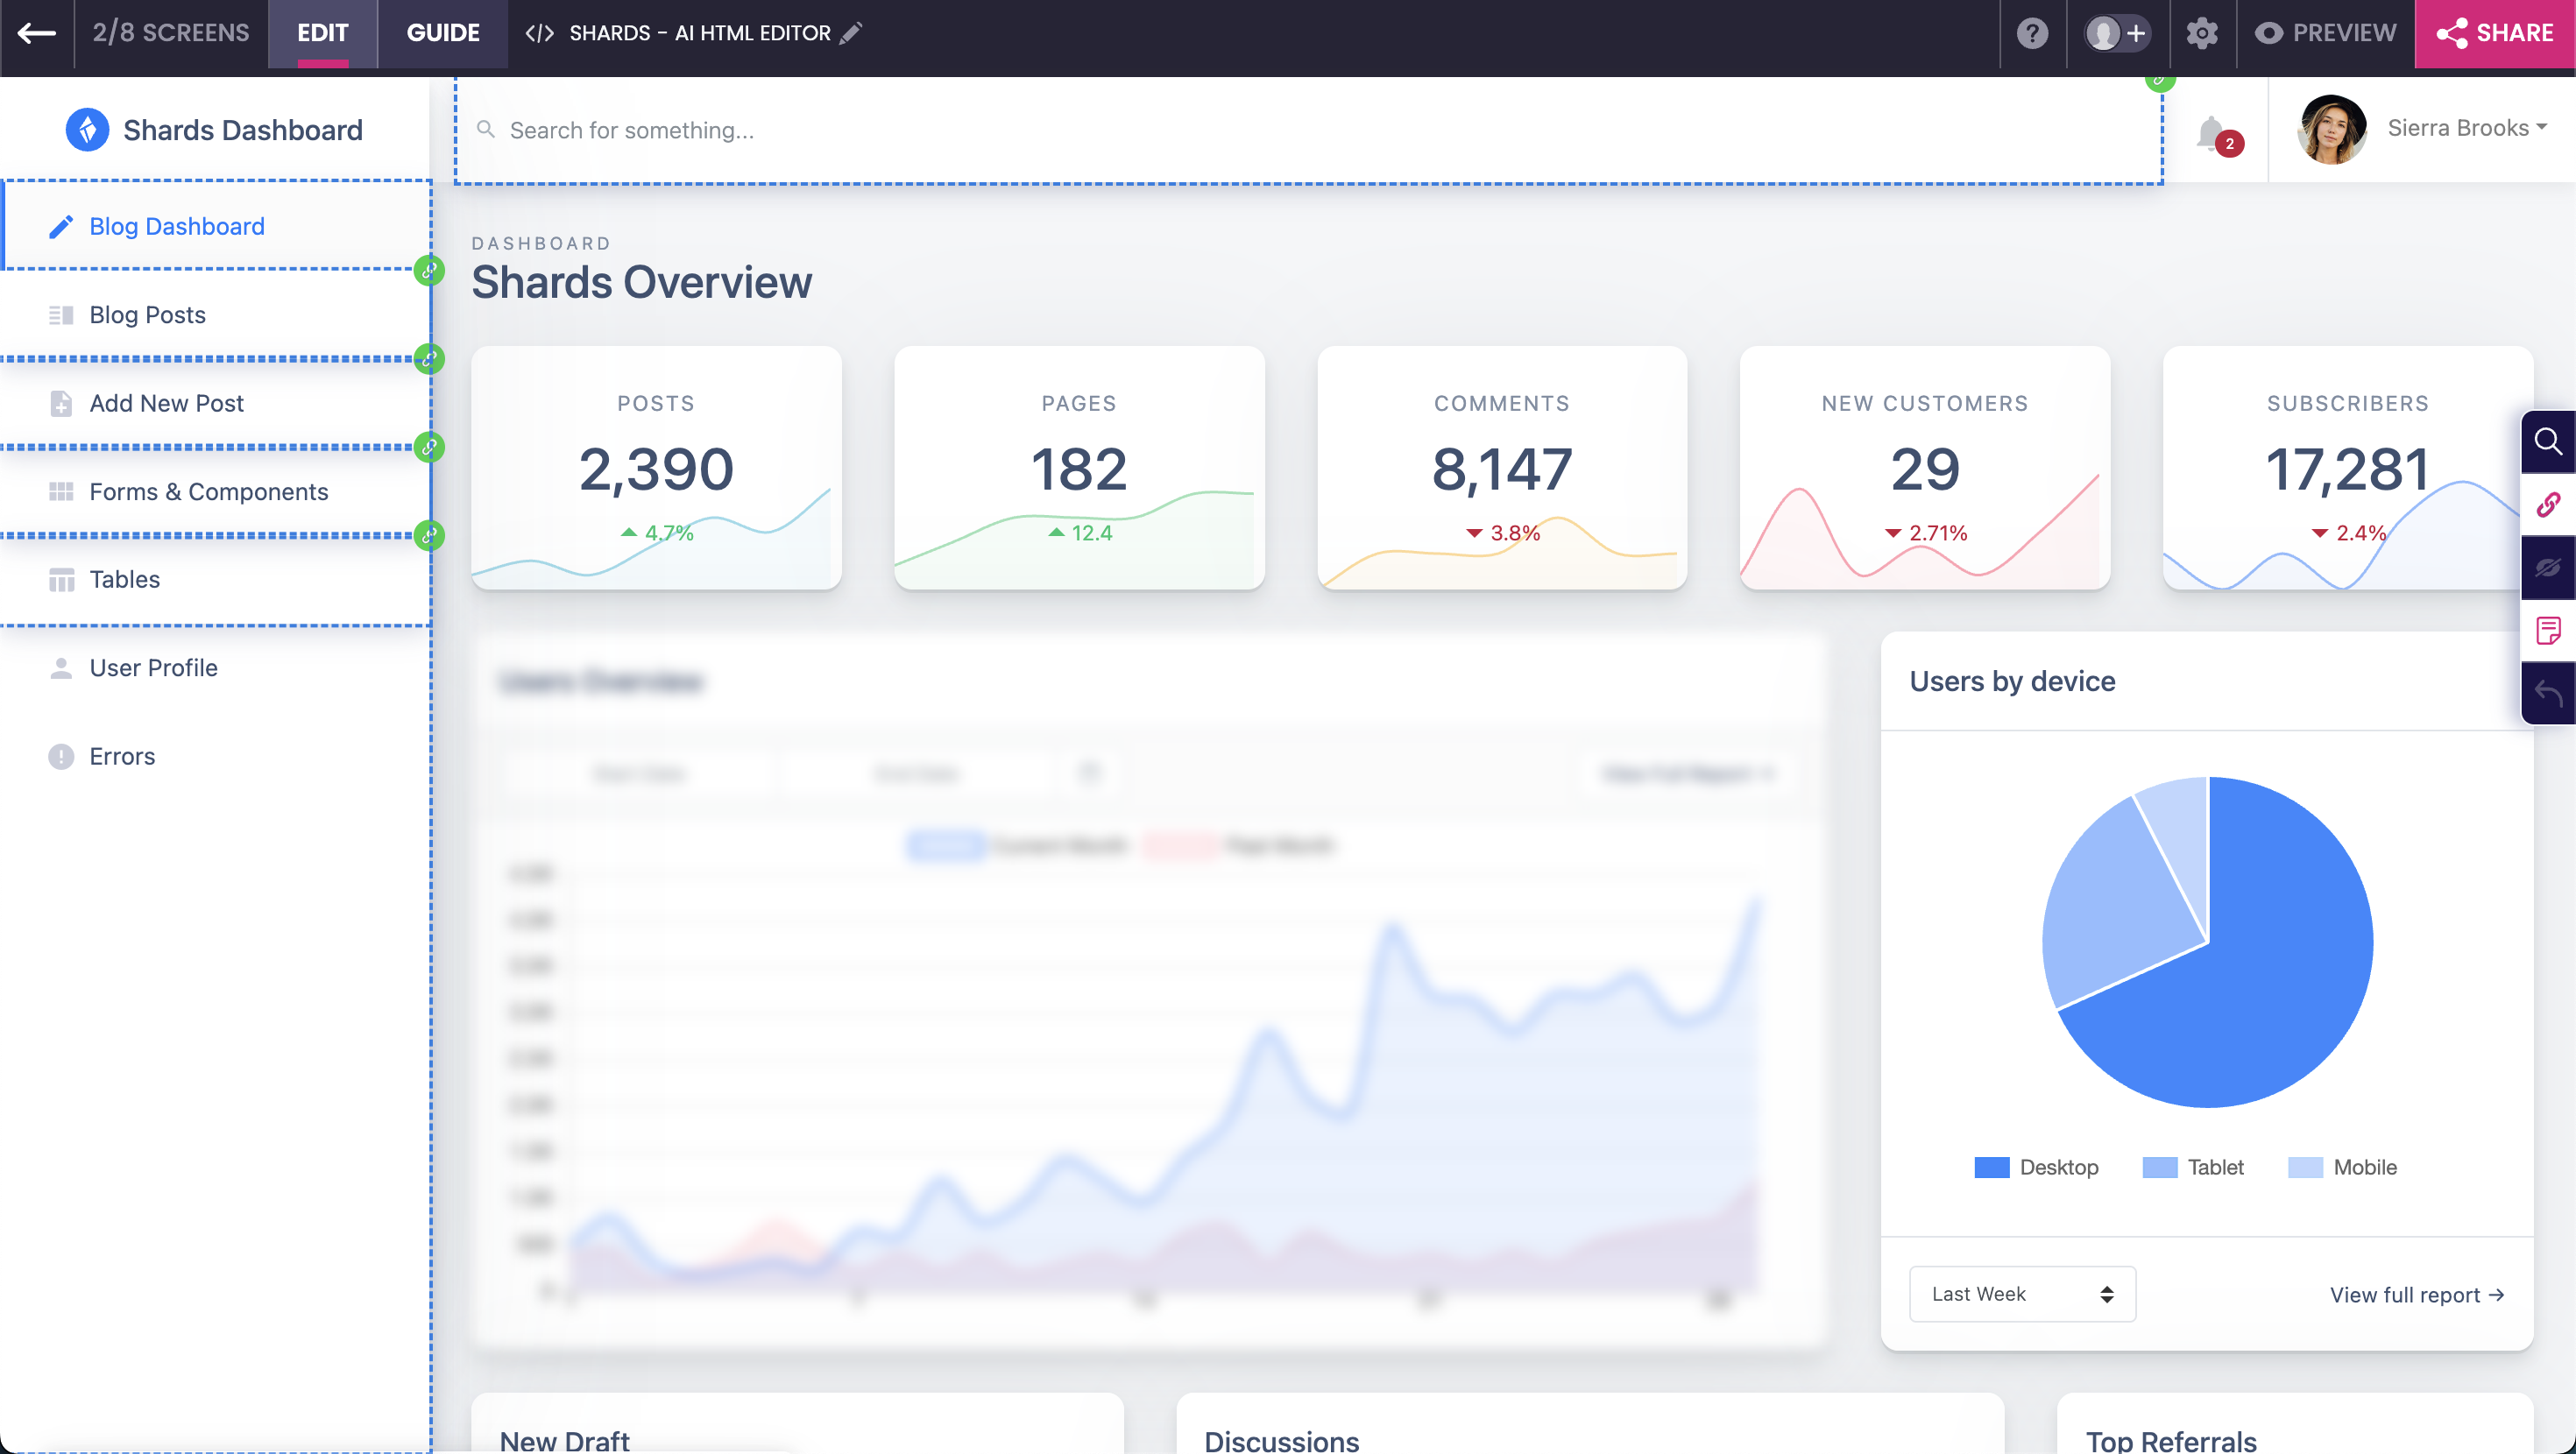Open the settings gear icon
The height and width of the screenshot is (1454, 2576).
coord(2201,33)
